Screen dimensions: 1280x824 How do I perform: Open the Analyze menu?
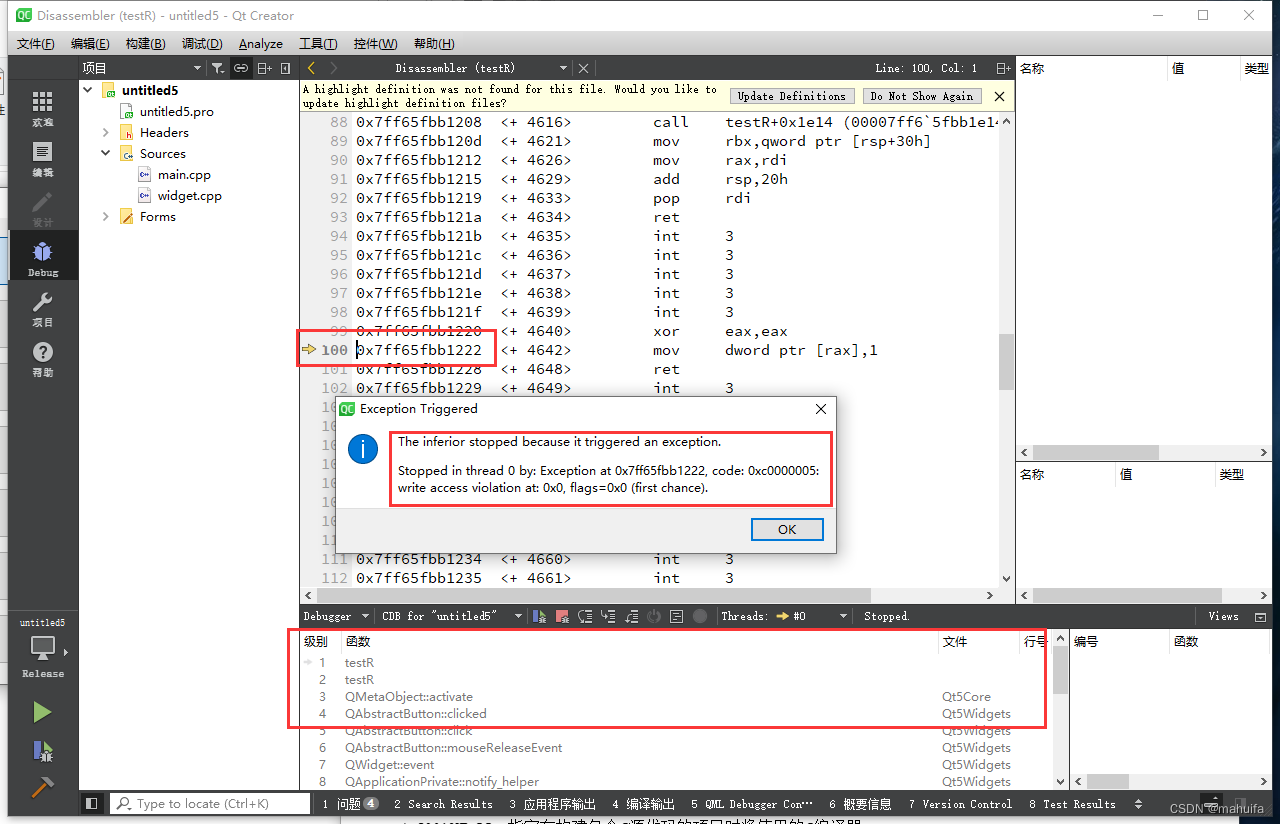pyautogui.click(x=261, y=44)
